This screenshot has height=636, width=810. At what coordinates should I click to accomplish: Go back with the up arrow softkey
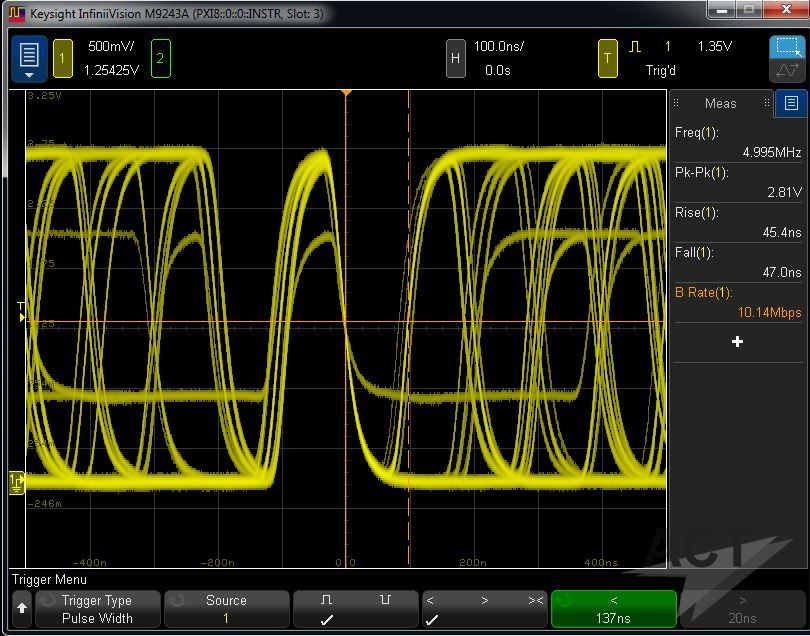pos(22,609)
